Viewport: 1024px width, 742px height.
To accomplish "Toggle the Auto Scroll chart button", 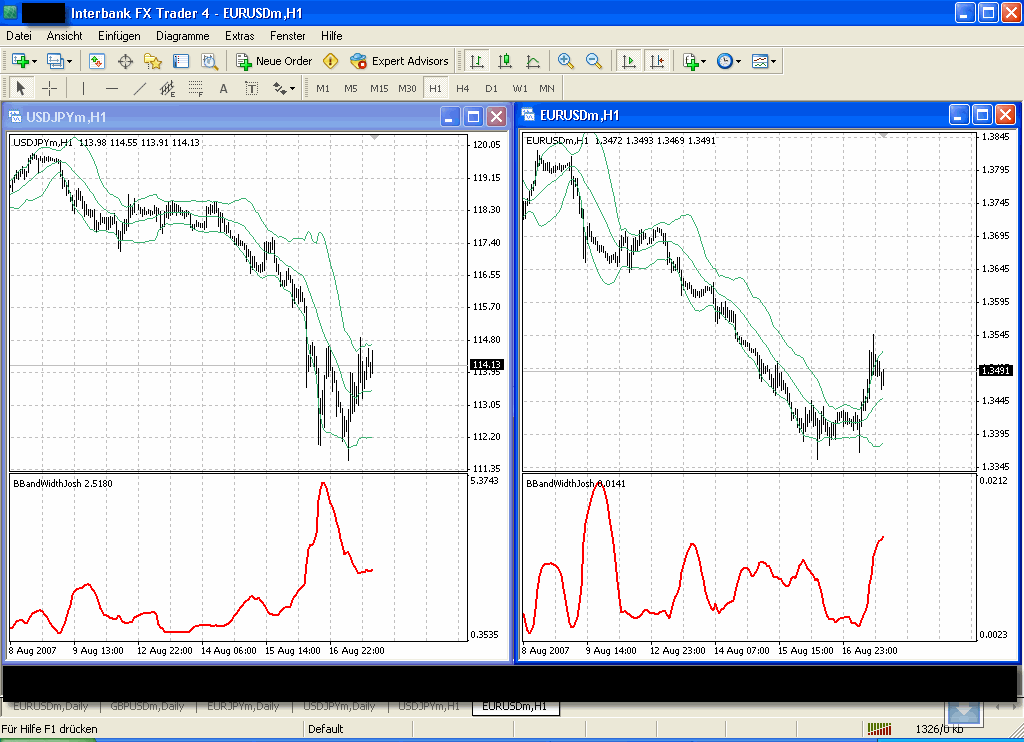I will pyautogui.click(x=628, y=61).
